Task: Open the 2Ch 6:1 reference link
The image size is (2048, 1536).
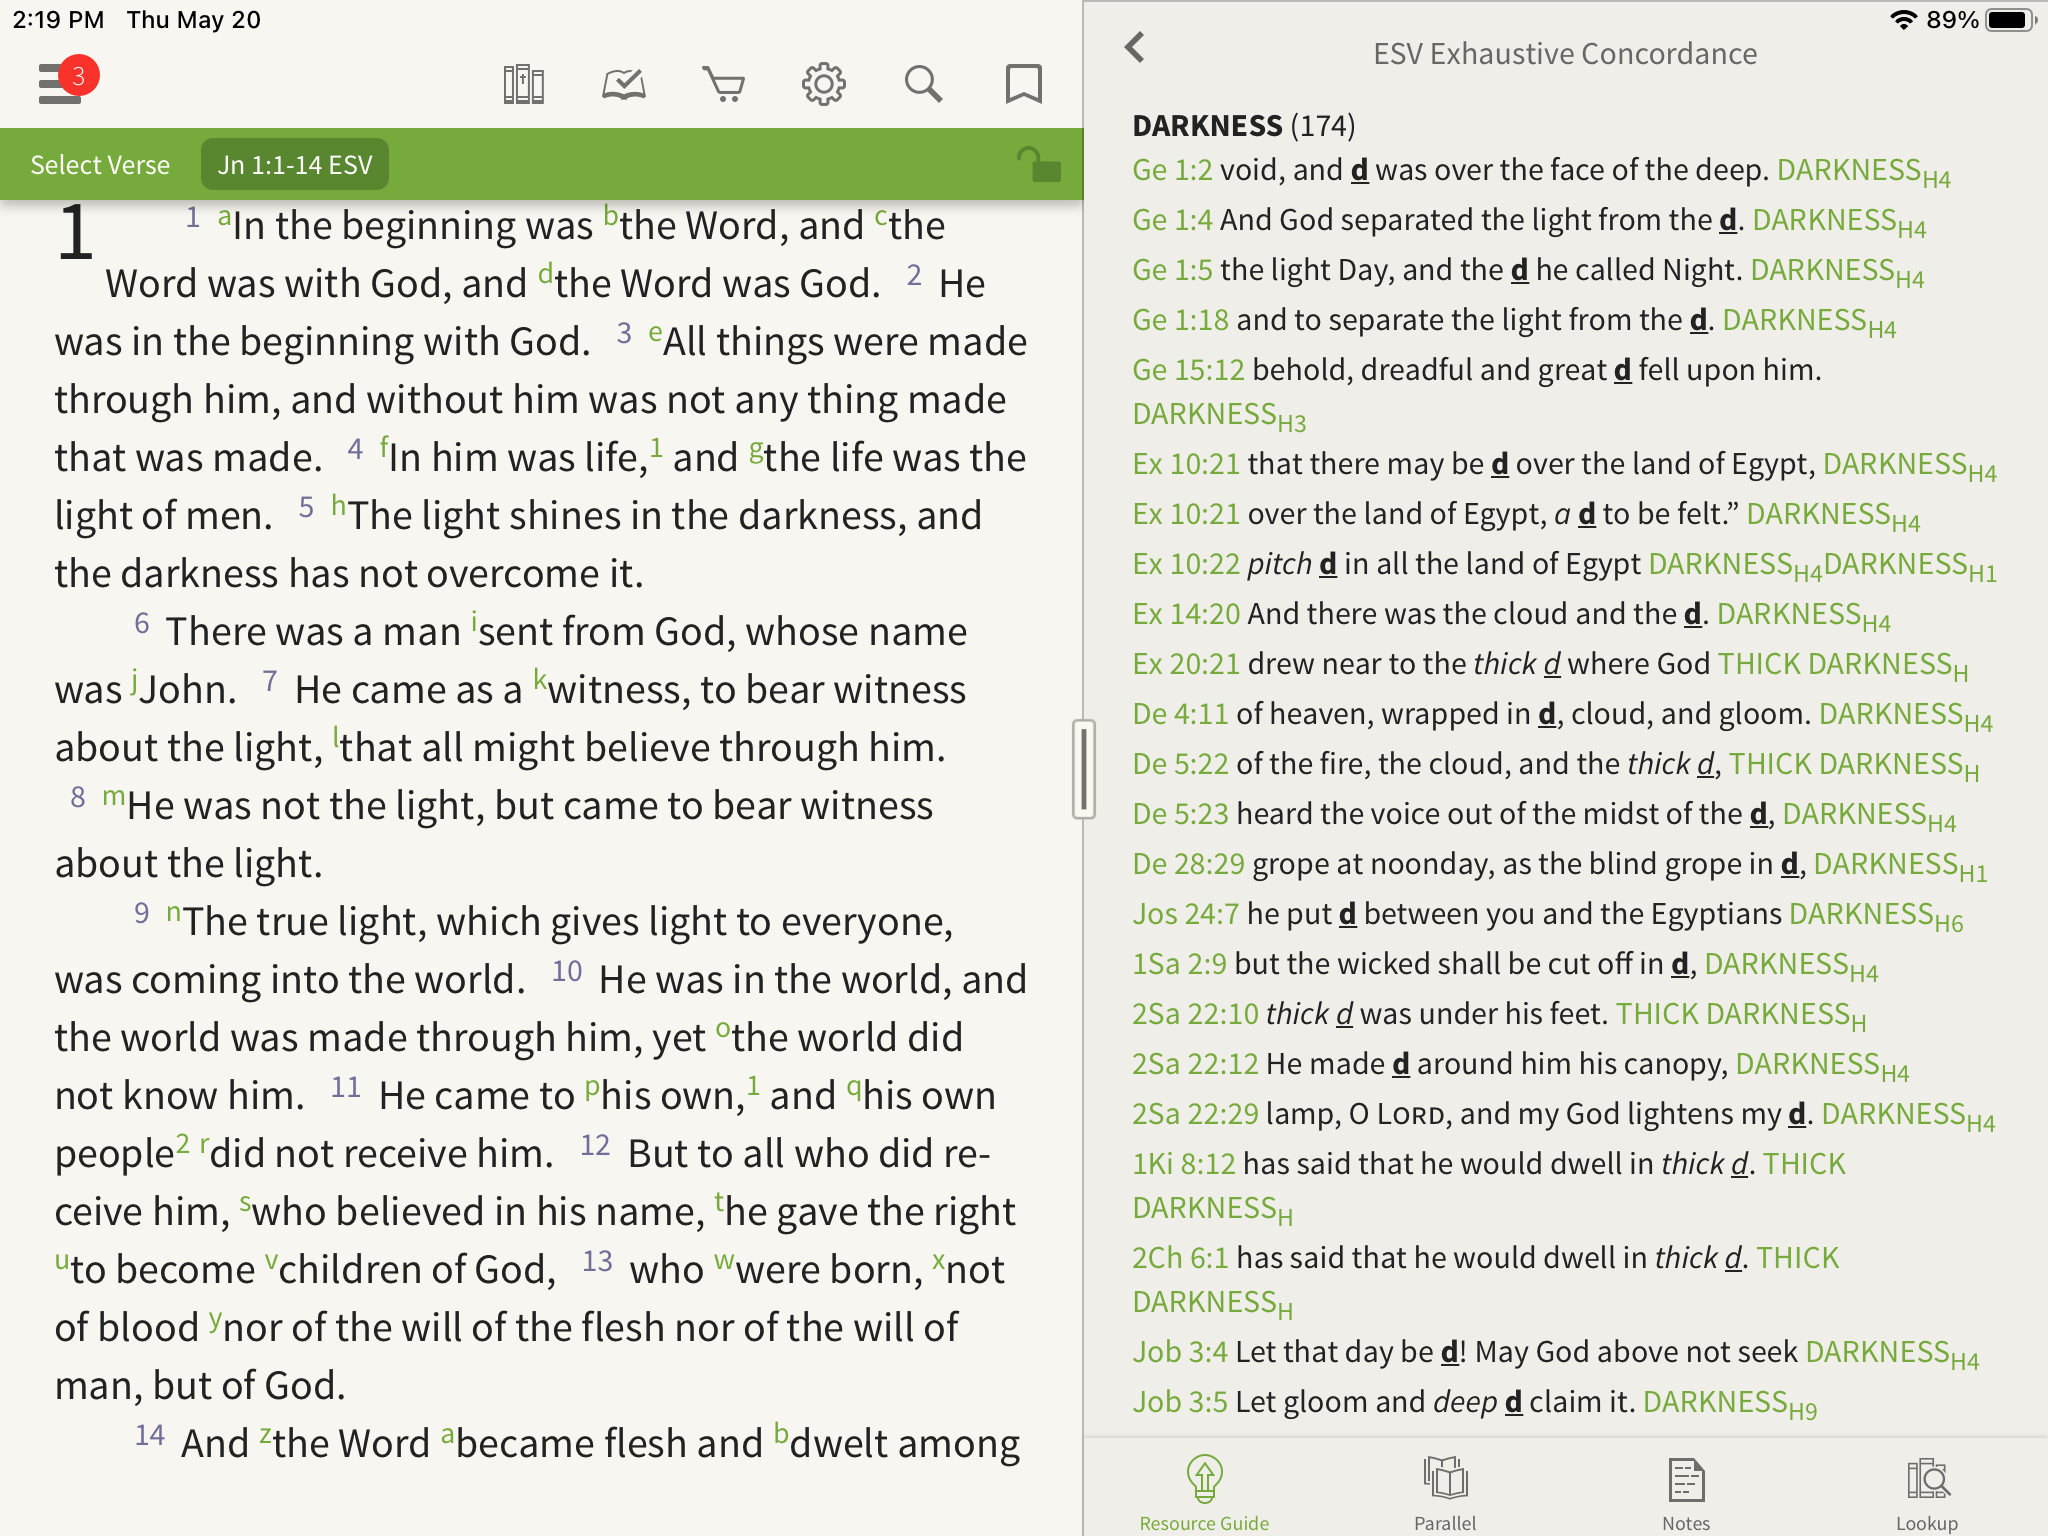Action: tap(1180, 1258)
